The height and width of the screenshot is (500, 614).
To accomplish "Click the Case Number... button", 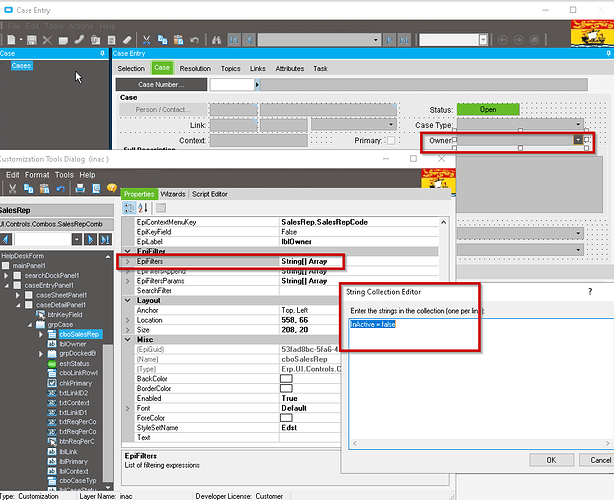I will click(x=161, y=85).
